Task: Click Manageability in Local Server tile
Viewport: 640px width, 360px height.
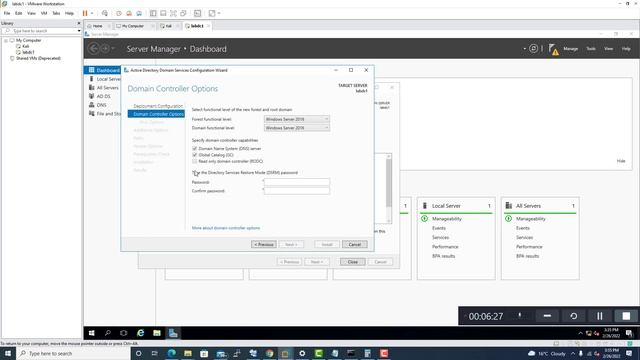Action: [x=447, y=219]
